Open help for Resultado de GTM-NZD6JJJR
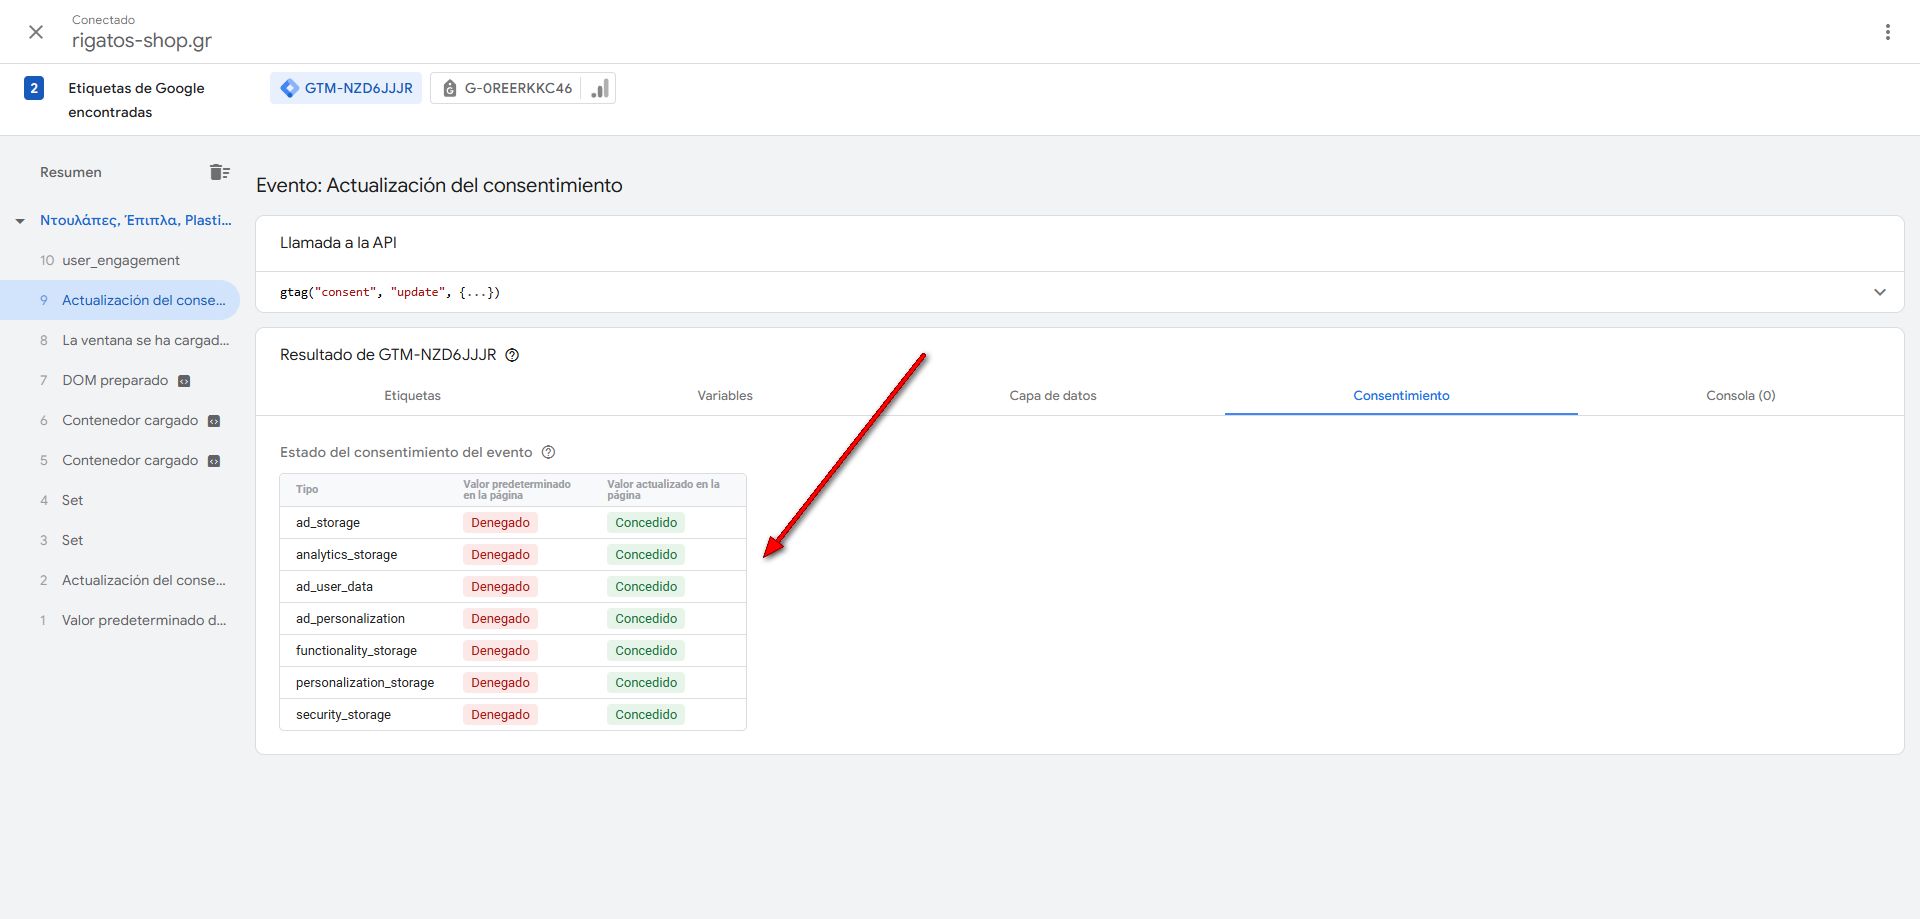Screen dimensions: 1920x919 click(512, 355)
